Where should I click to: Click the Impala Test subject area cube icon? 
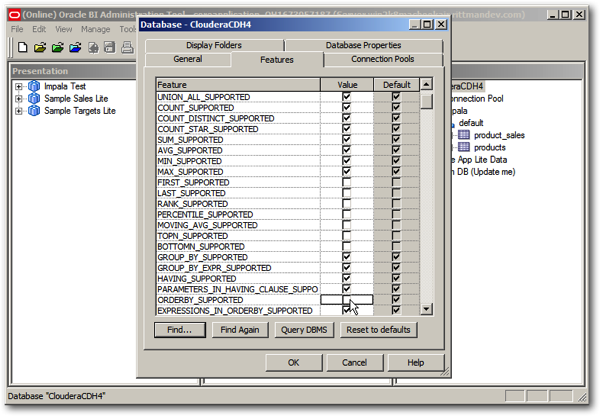coord(34,86)
